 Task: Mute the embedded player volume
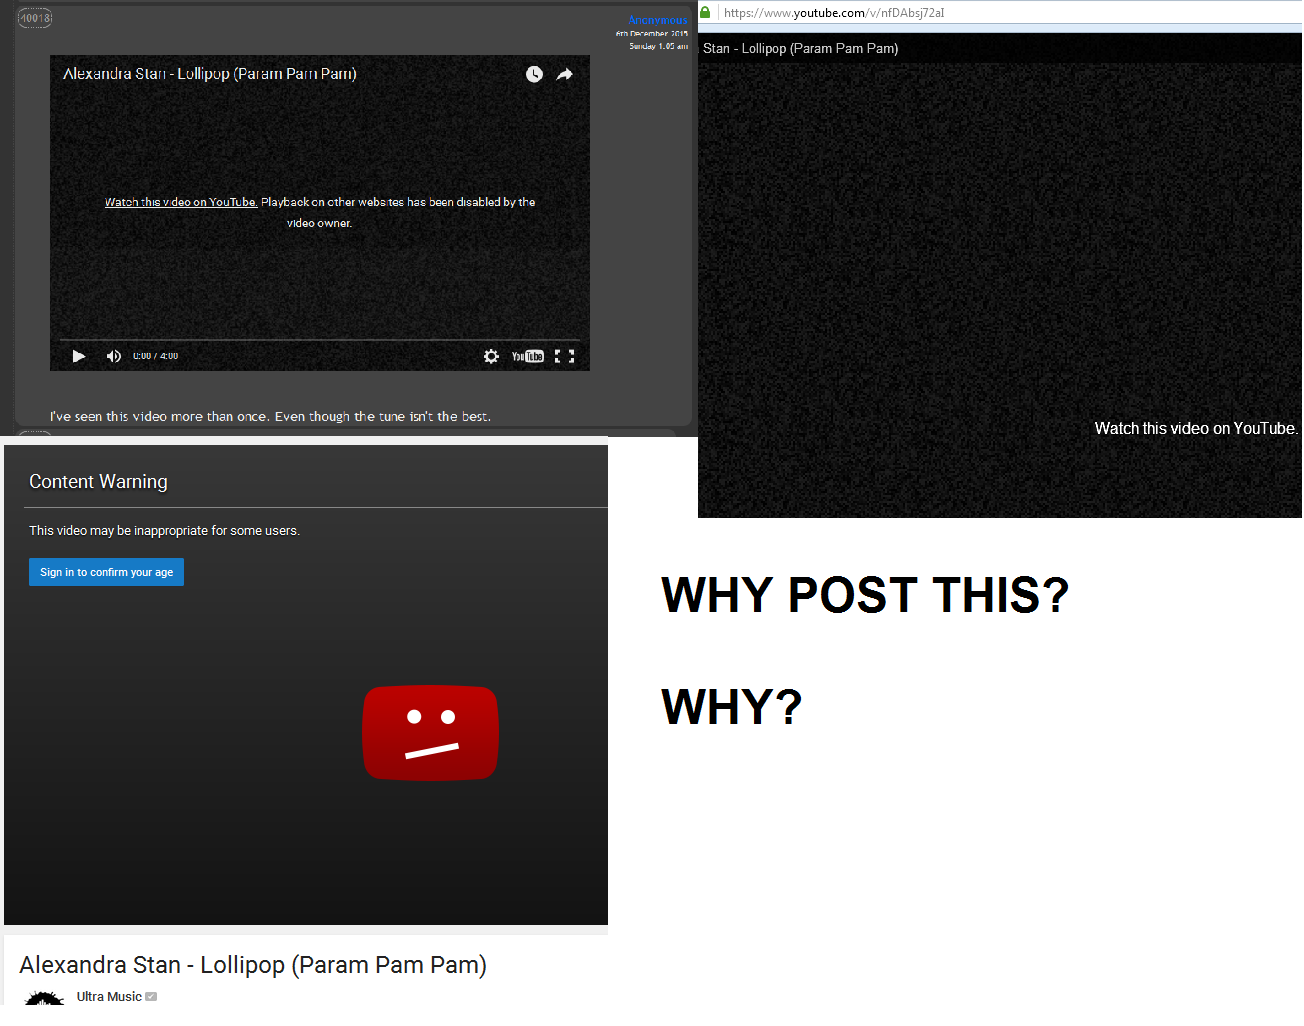[114, 356]
